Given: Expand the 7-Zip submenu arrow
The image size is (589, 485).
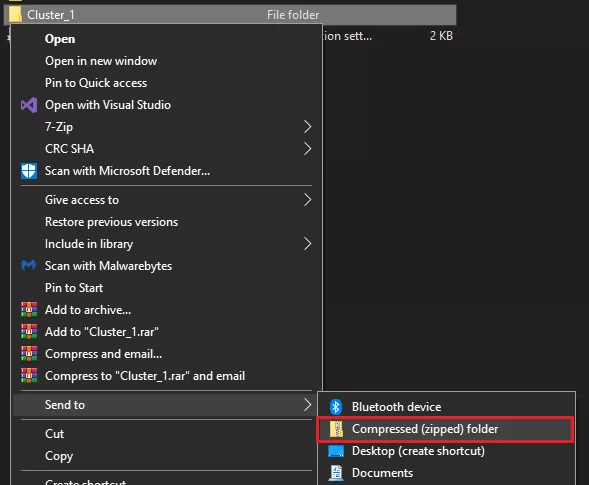Looking at the screenshot, I should 307,127.
